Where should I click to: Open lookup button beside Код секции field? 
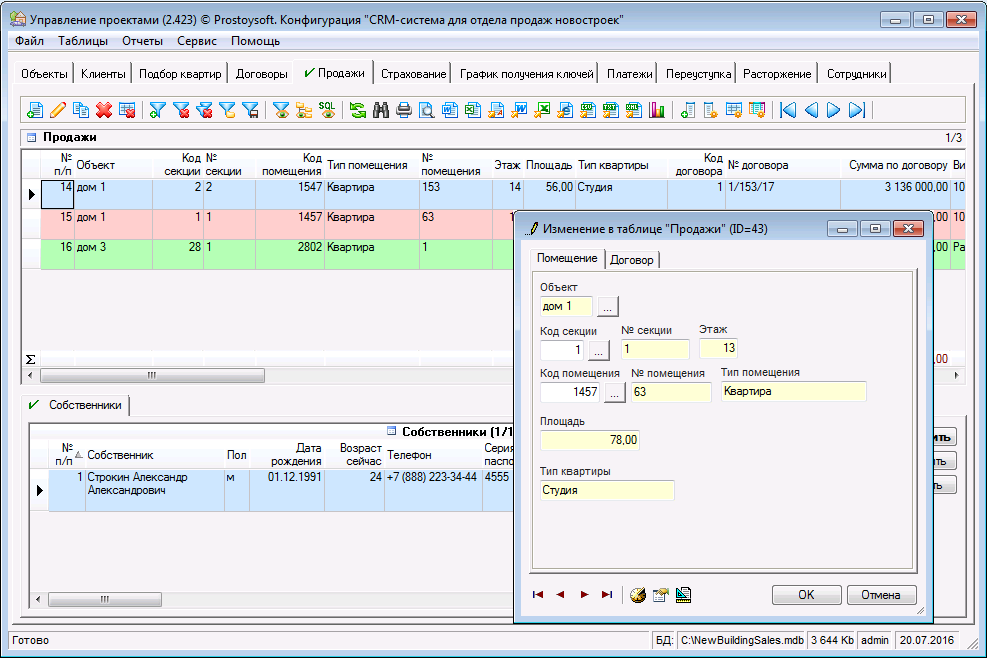click(x=597, y=350)
